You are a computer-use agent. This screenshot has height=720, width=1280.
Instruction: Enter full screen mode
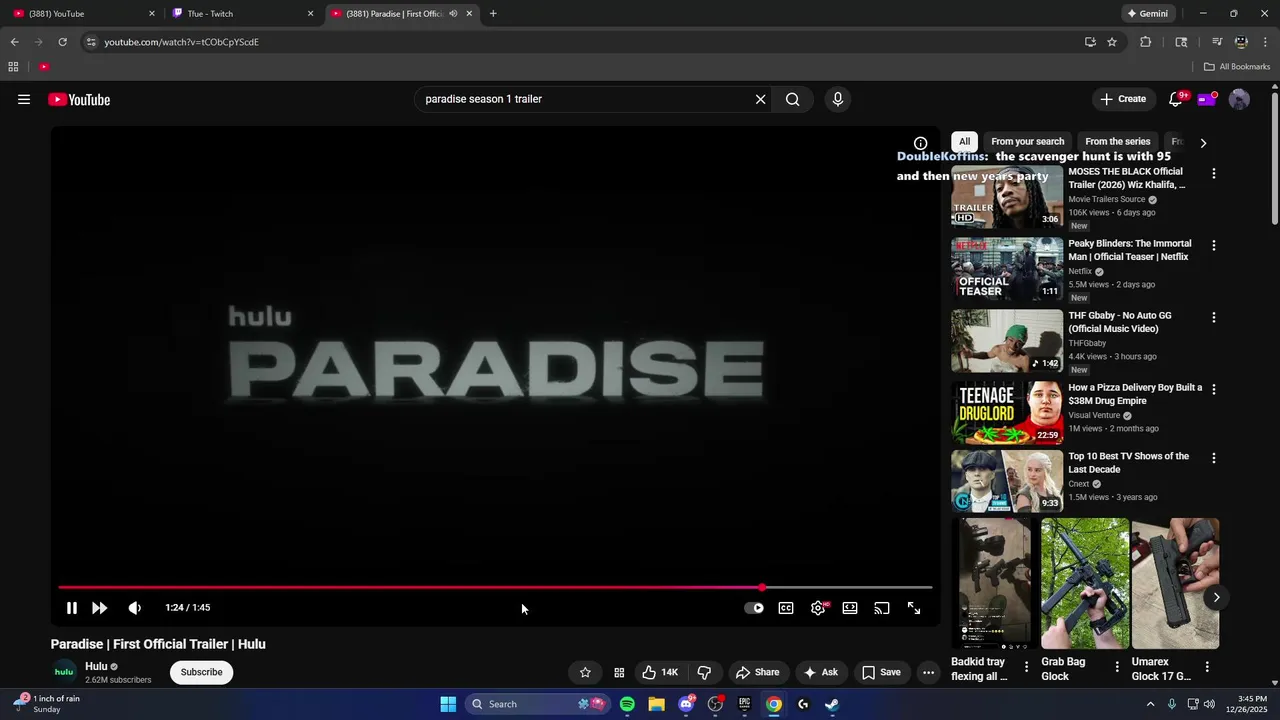tap(914, 608)
